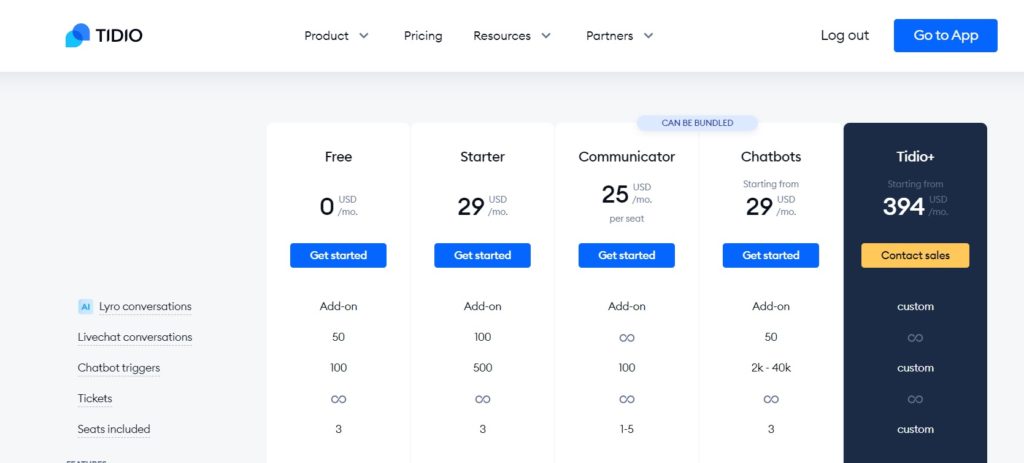
Task: Click the 'per seat' note under Communicator
Action: [627, 219]
